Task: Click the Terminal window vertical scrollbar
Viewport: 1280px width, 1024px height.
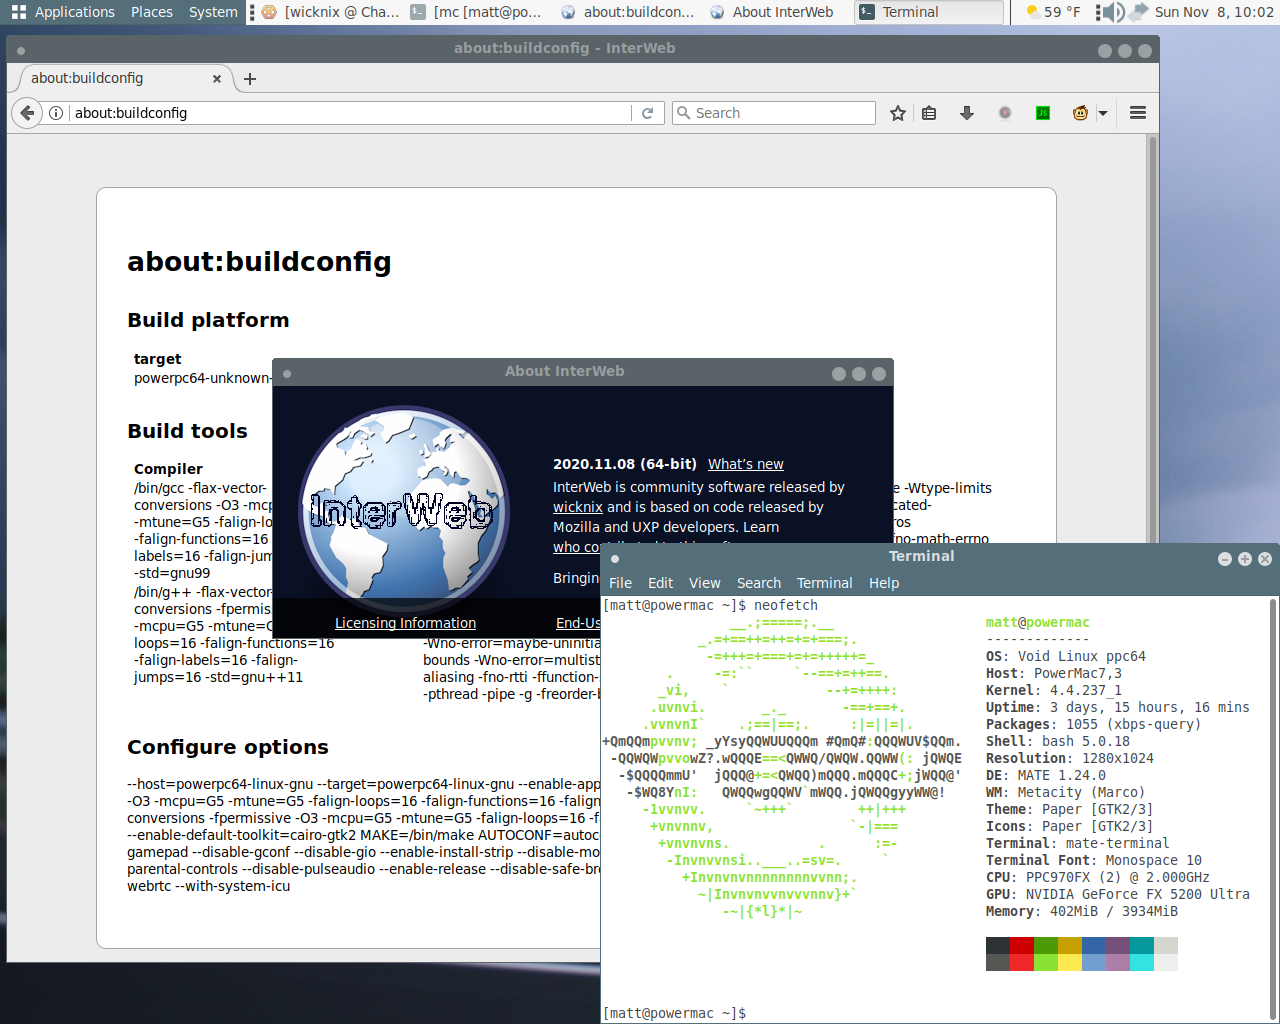Action: click(x=1273, y=808)
